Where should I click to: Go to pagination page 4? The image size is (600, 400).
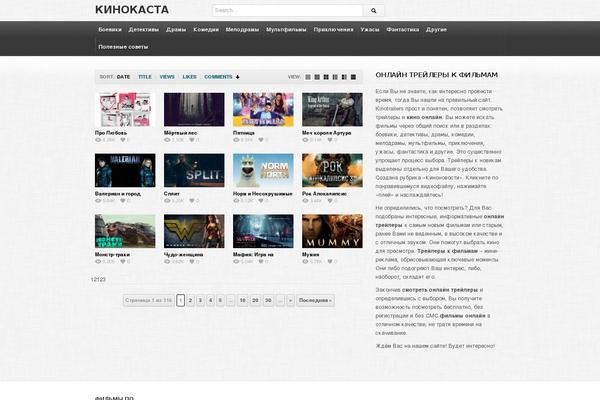(x=210, y=300)
